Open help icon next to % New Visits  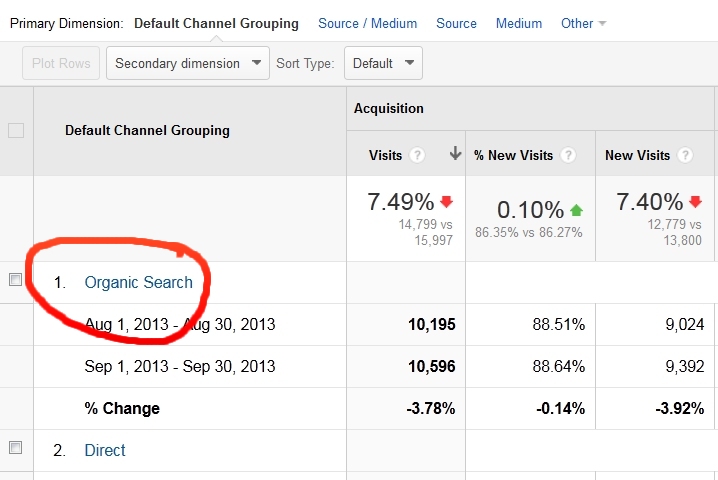[568, 155]
